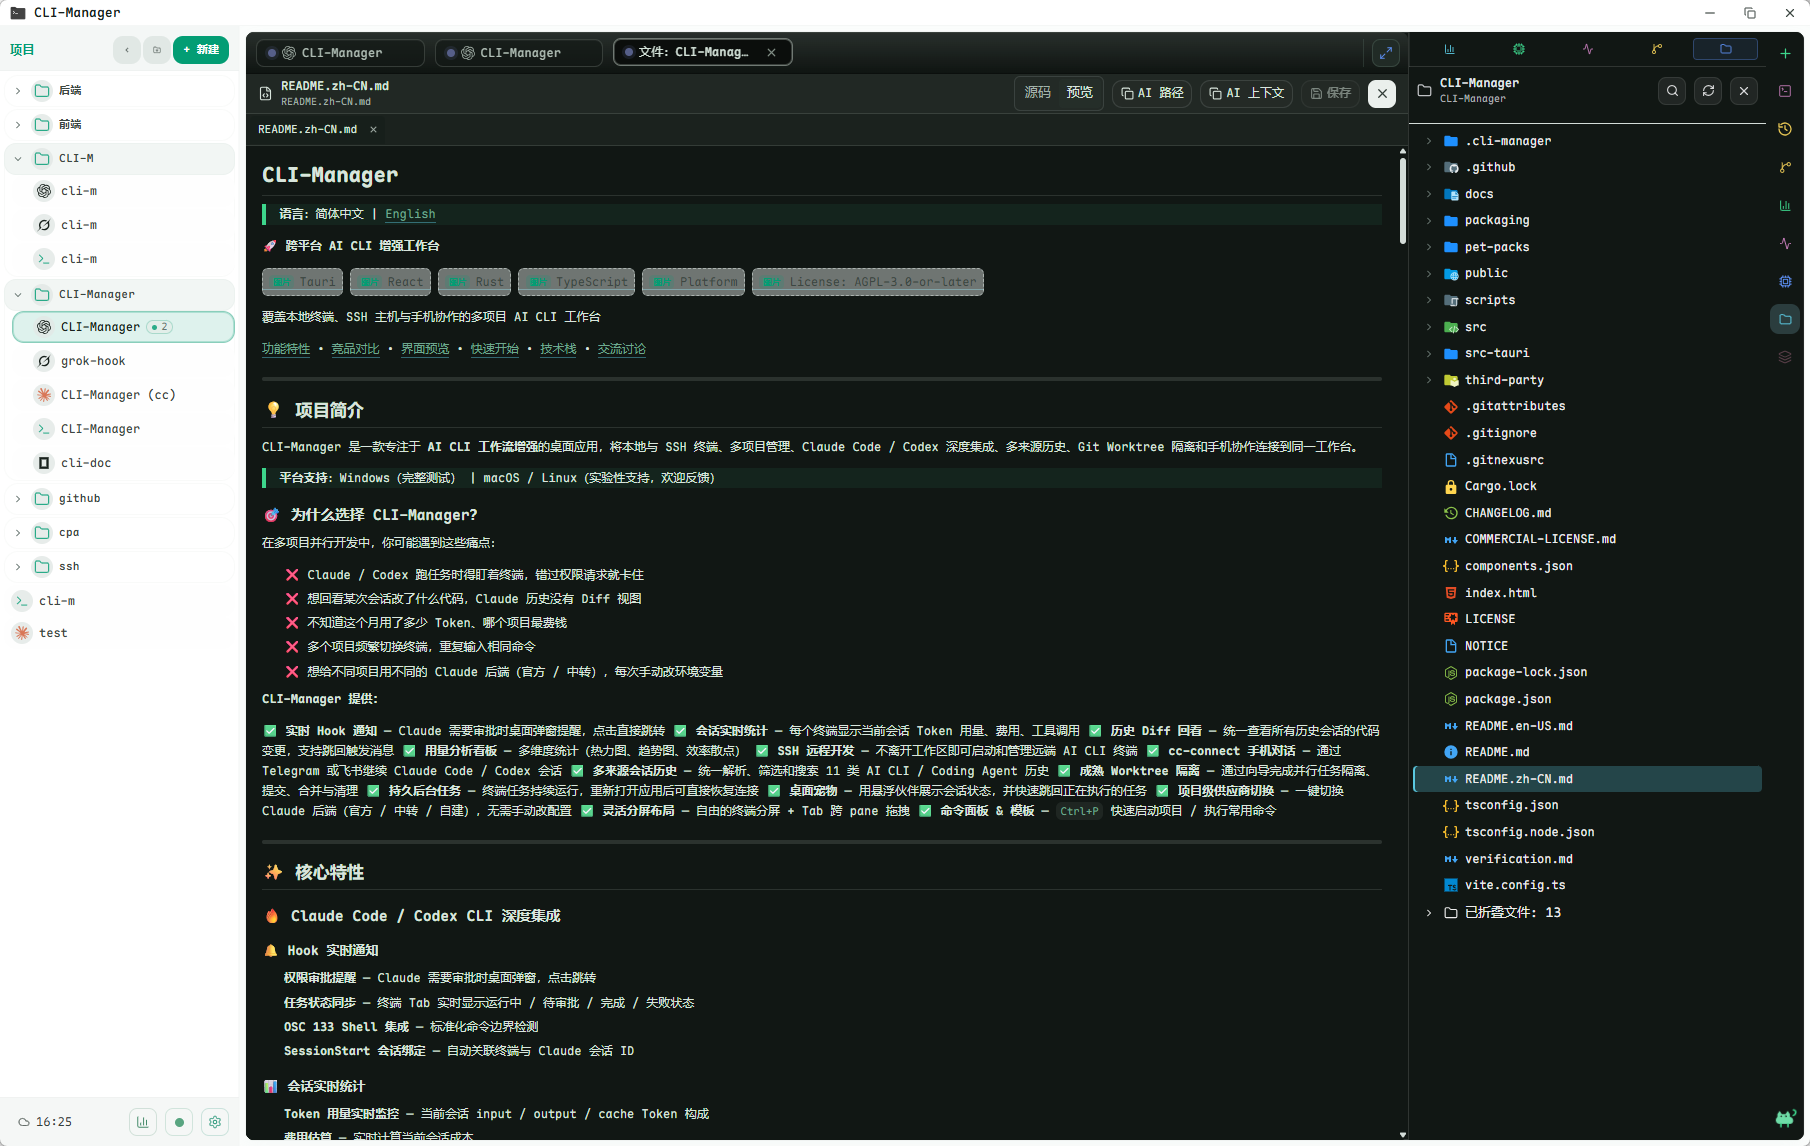Click the 保存 save button
The image size is (1810, 1146).
coord(1331,93)
